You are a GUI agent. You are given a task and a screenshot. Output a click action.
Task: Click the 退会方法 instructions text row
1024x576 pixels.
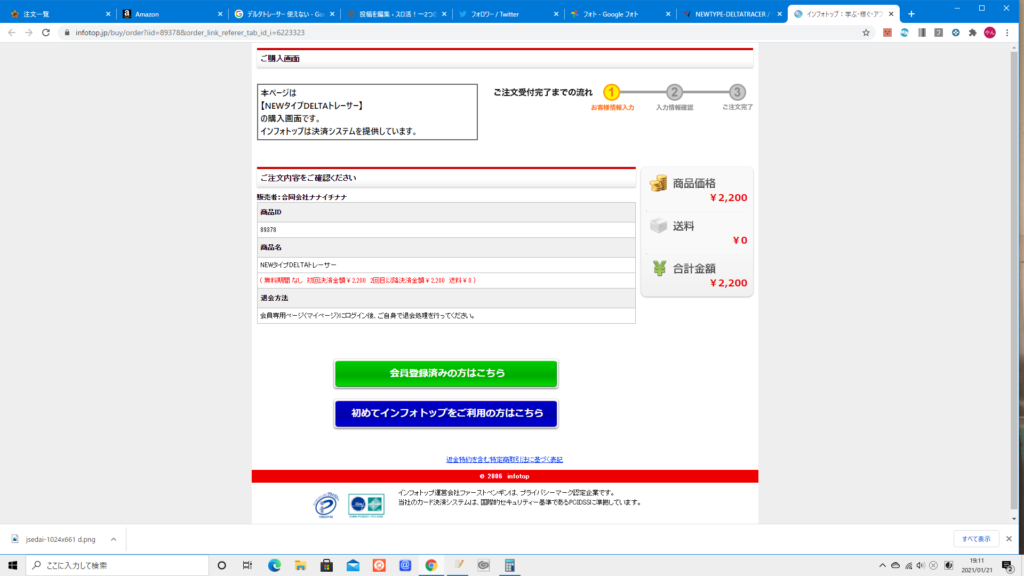[446, 315]
